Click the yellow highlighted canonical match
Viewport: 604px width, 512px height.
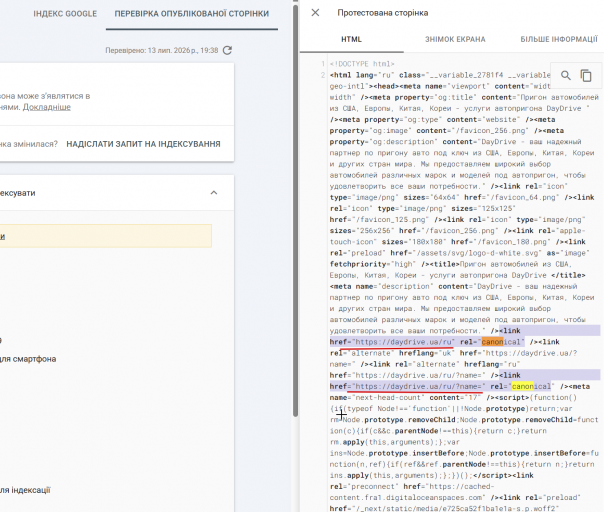tap(522, 386)
